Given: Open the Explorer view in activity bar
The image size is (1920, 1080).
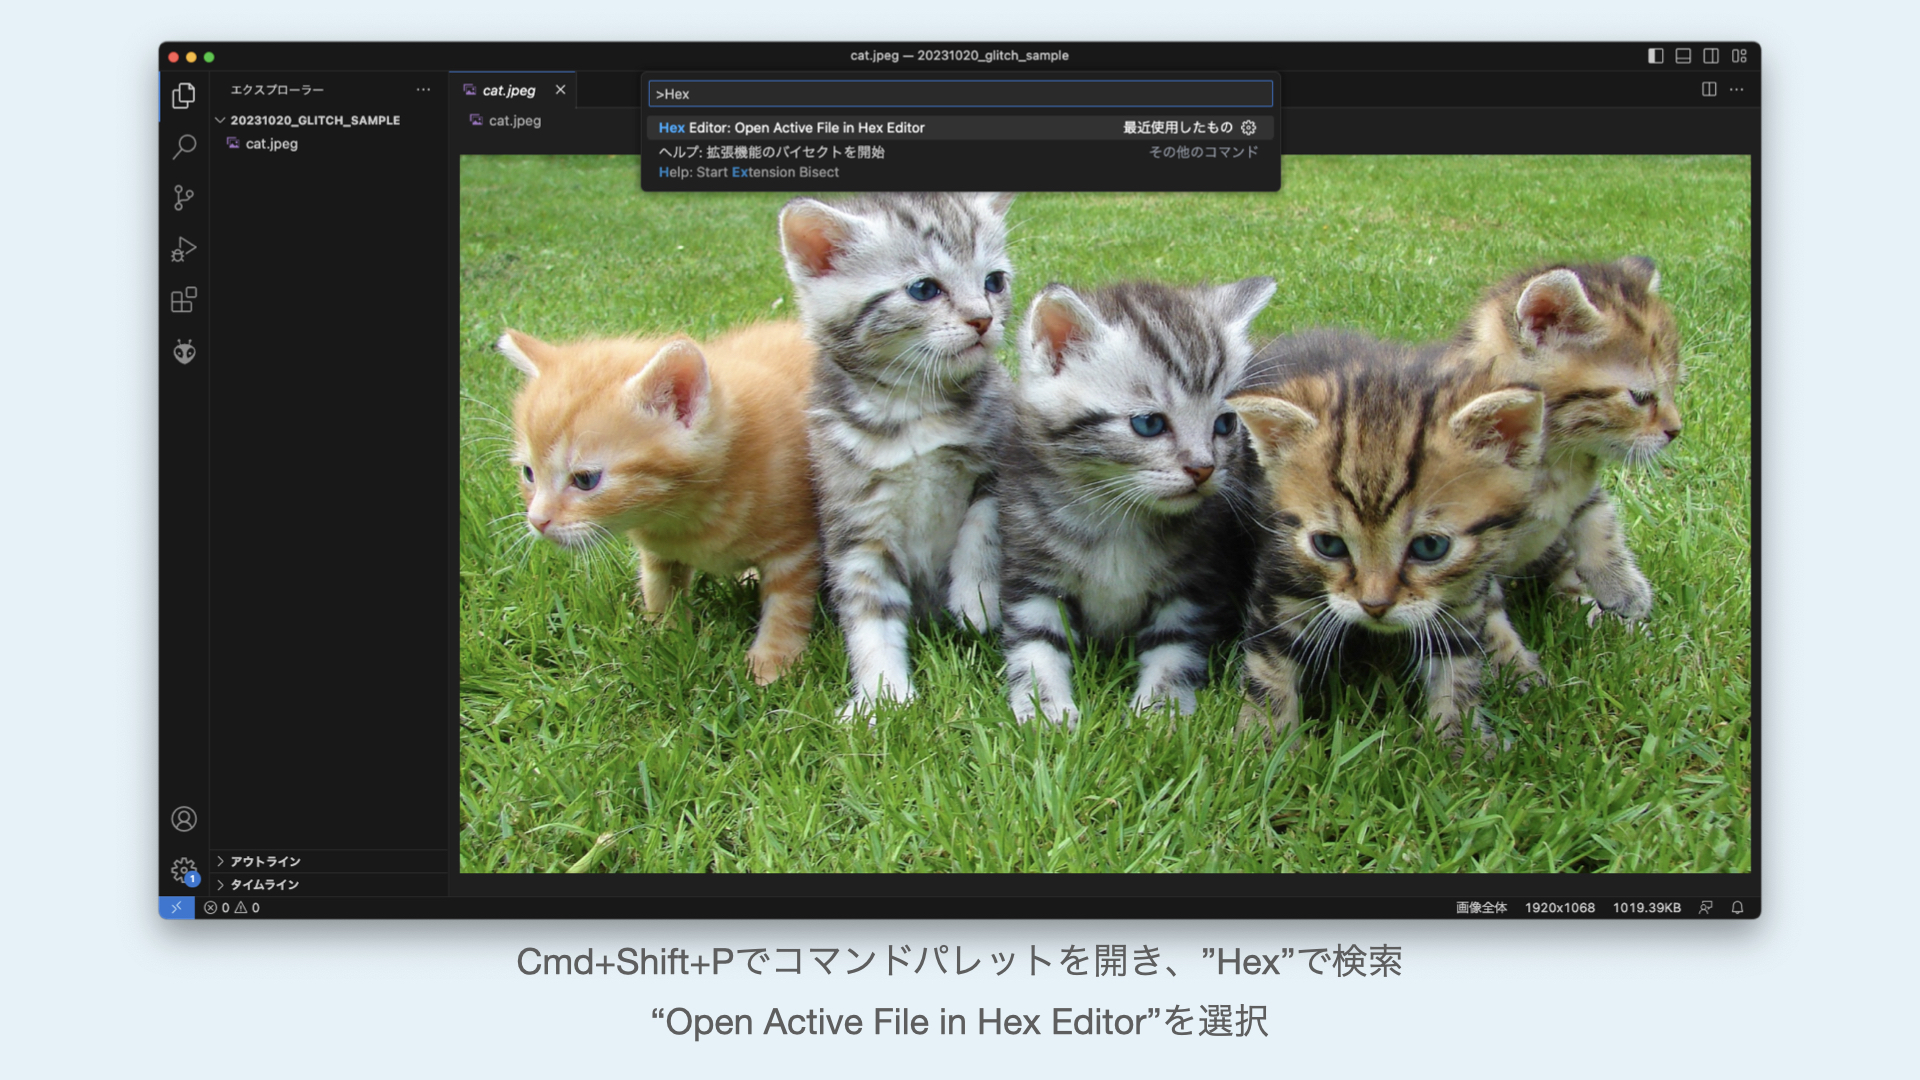Looking at the screenshot, I should [x=184, y=96].
